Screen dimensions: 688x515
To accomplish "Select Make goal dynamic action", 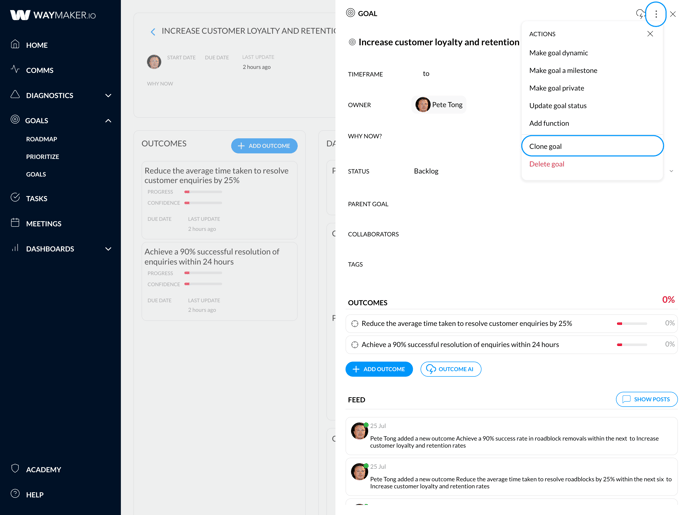I will [x=558, y=53].
